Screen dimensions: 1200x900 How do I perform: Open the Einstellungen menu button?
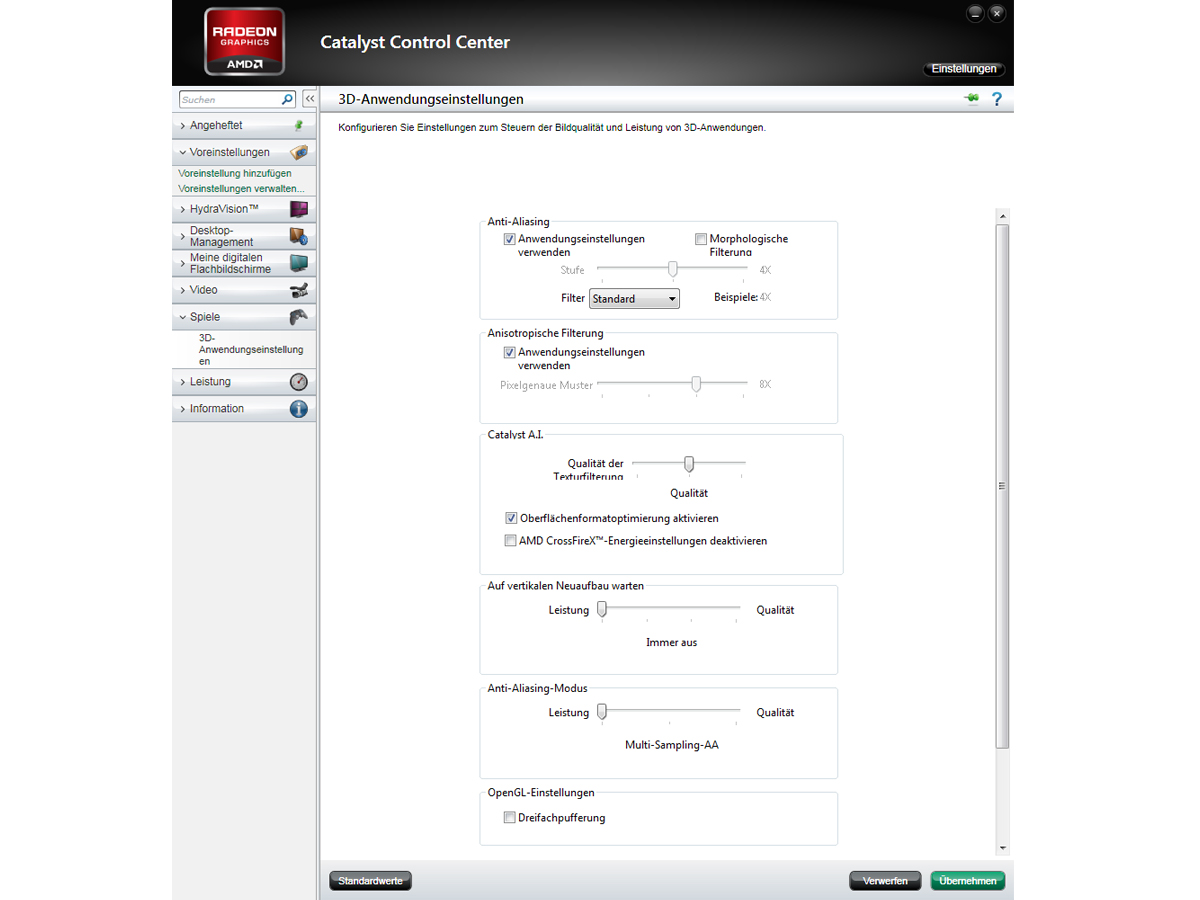pos(964,69)
